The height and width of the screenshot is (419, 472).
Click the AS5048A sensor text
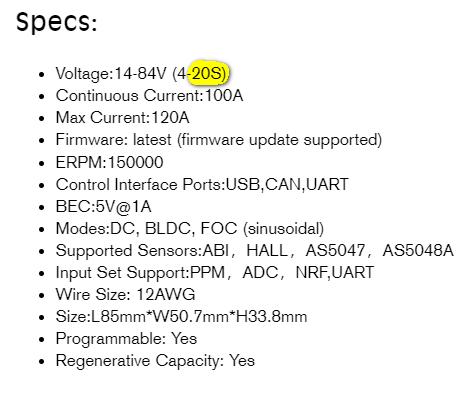tap(418, 251)
